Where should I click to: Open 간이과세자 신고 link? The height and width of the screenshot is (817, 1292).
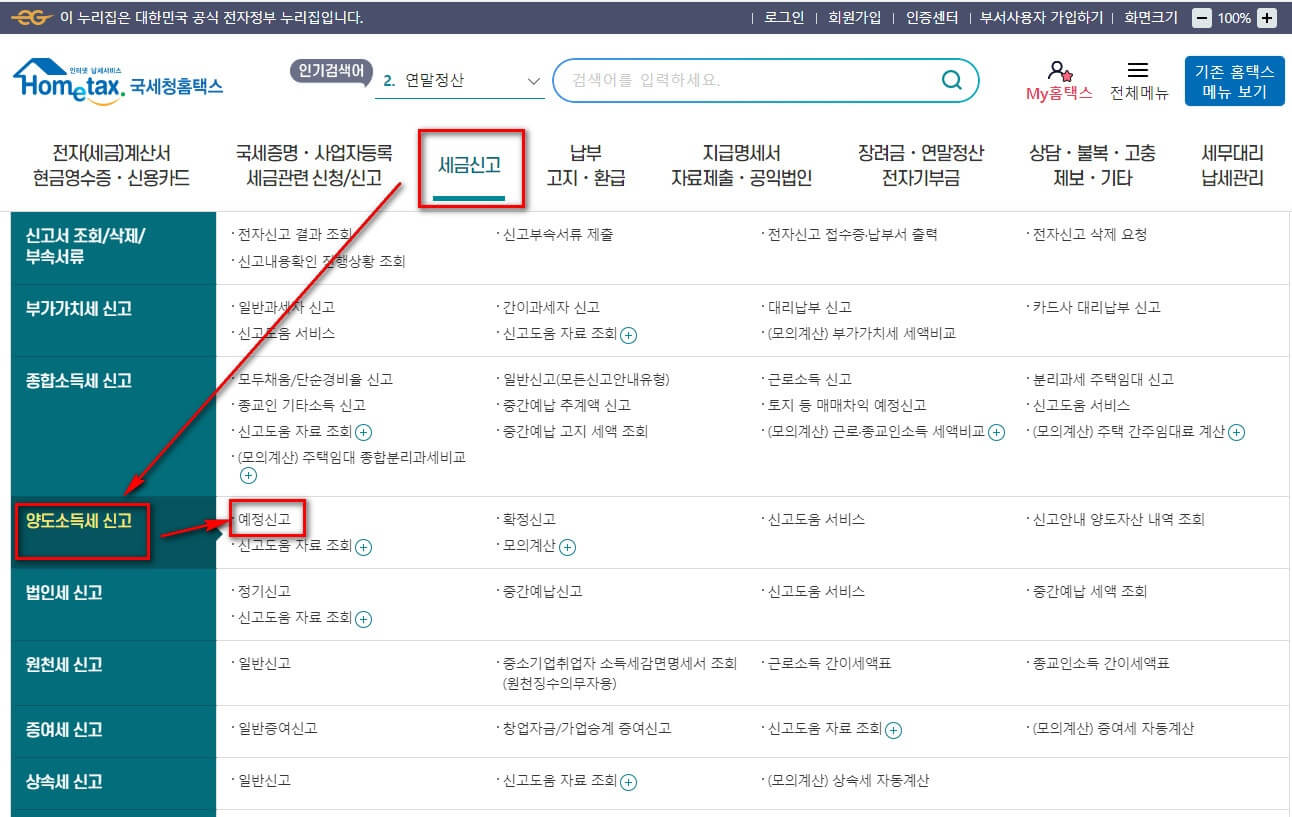click(551, 308)
